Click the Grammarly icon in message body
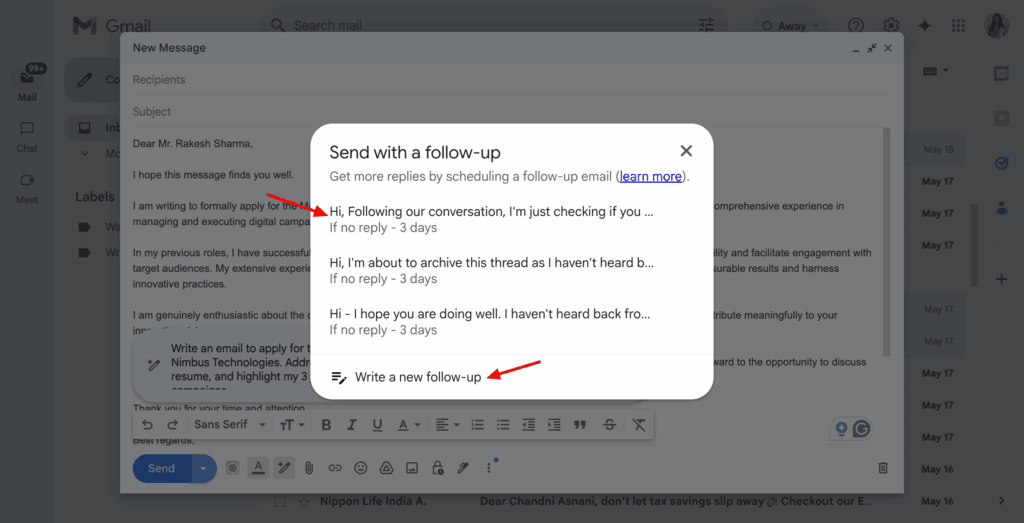 (x=862, y=428)
